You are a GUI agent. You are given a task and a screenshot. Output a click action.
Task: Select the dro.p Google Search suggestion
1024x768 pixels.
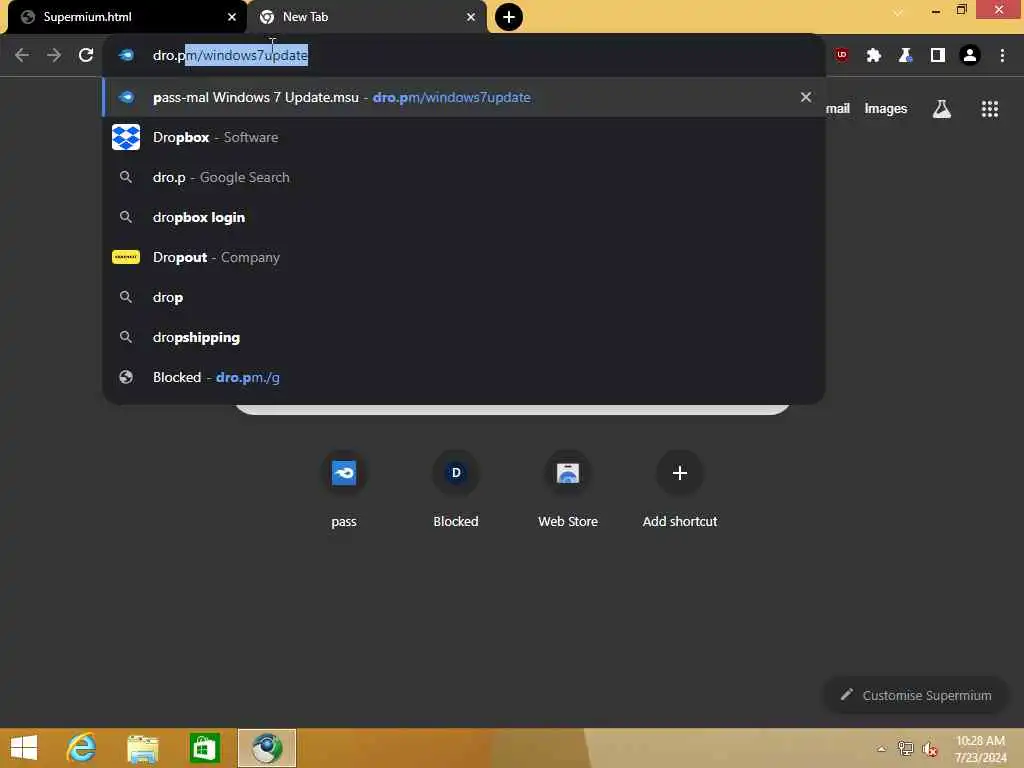(464, 177)
